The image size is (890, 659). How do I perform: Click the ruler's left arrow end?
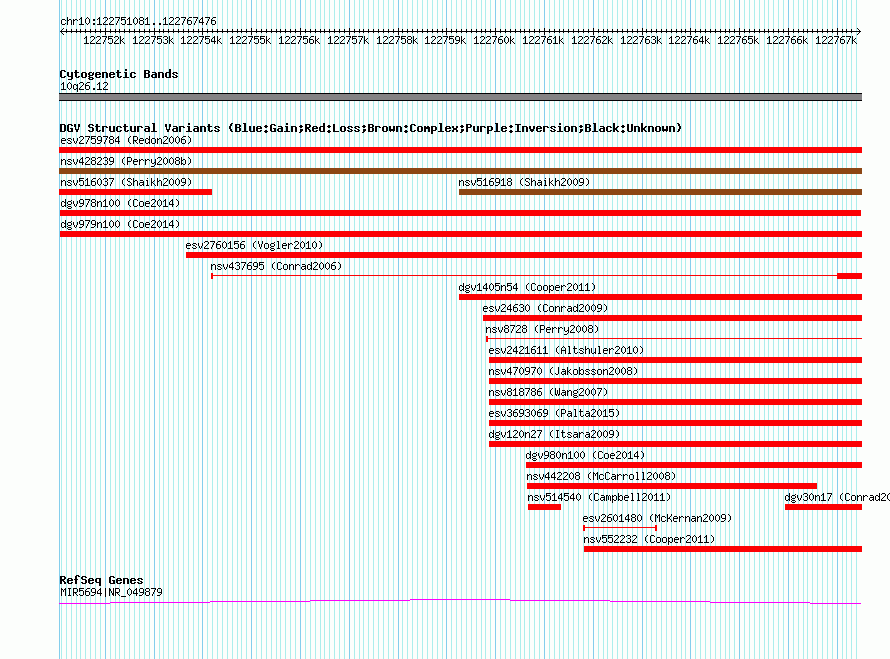(61, 31)
